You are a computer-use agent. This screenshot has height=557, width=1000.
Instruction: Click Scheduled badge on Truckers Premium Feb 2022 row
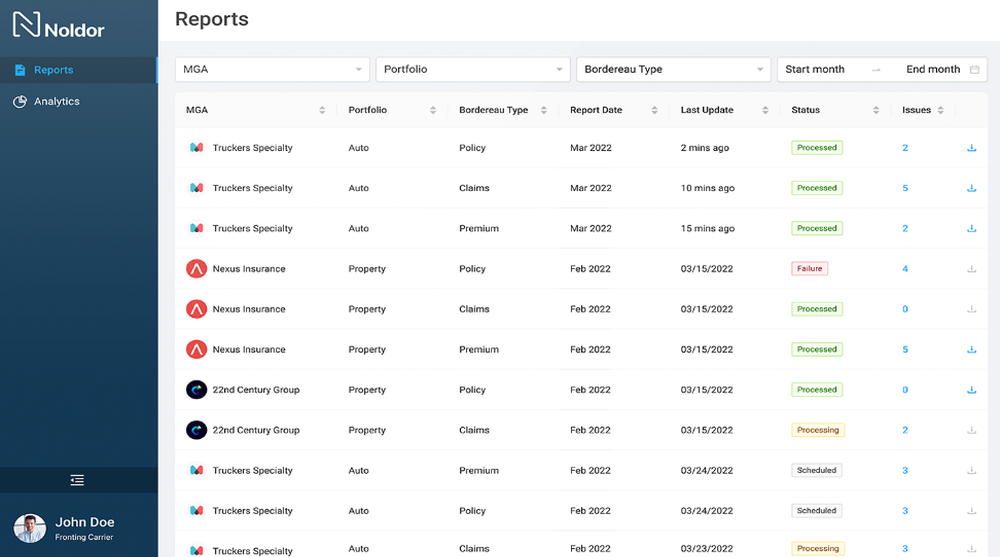click(x=816, y=470)
